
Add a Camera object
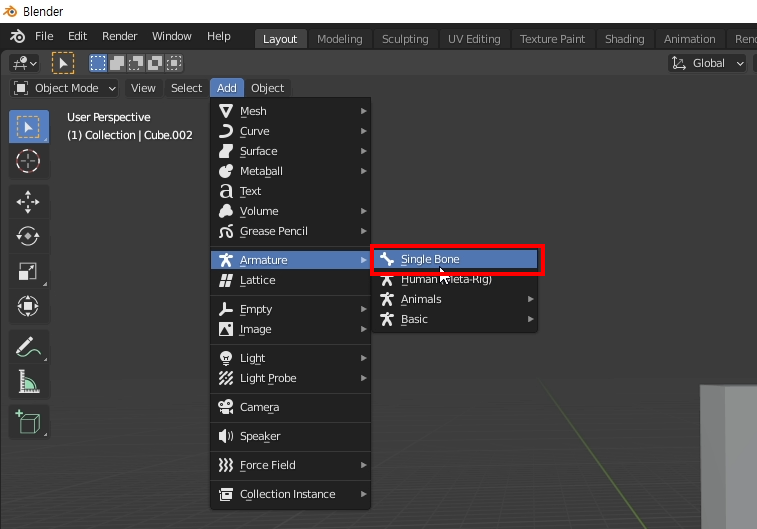pos(291,407)
